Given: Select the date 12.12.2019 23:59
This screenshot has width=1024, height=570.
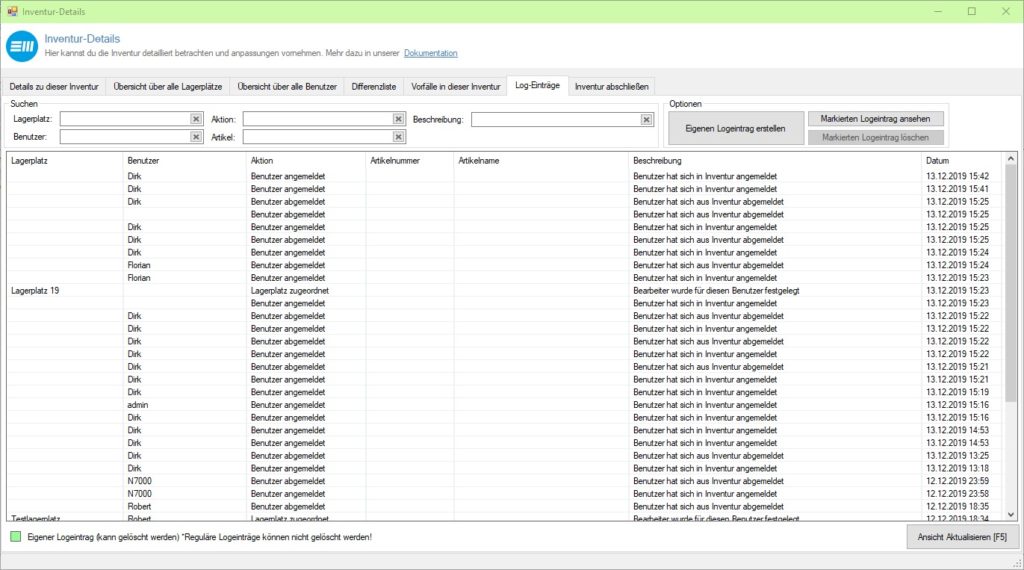Looking at the screenshot, I should coord(957,481).
